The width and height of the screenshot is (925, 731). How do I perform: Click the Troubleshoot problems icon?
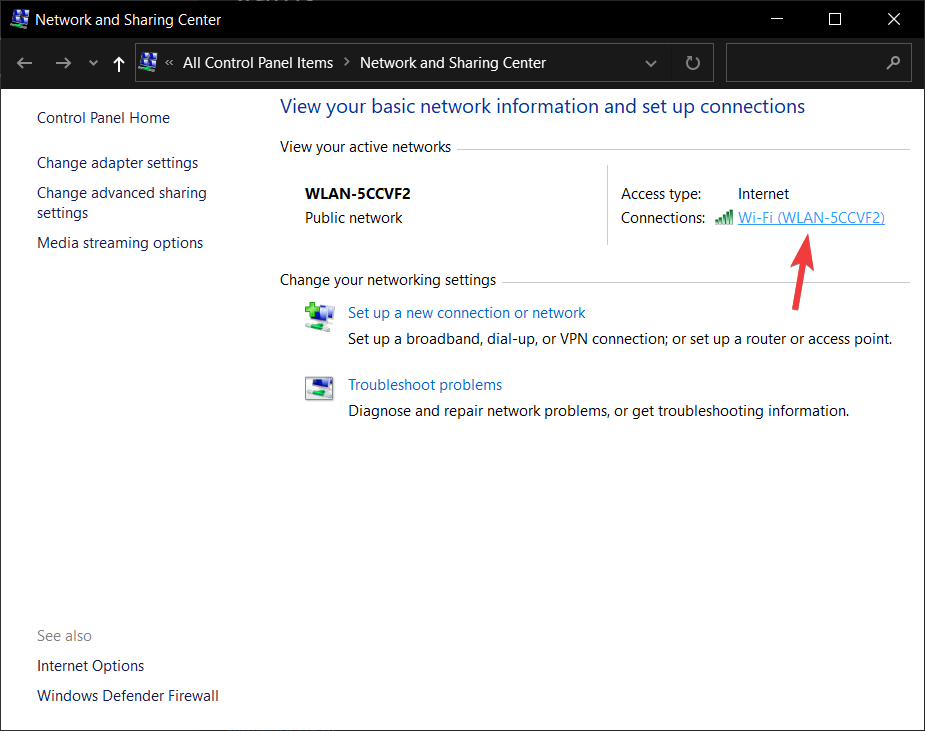coord(319,389)
